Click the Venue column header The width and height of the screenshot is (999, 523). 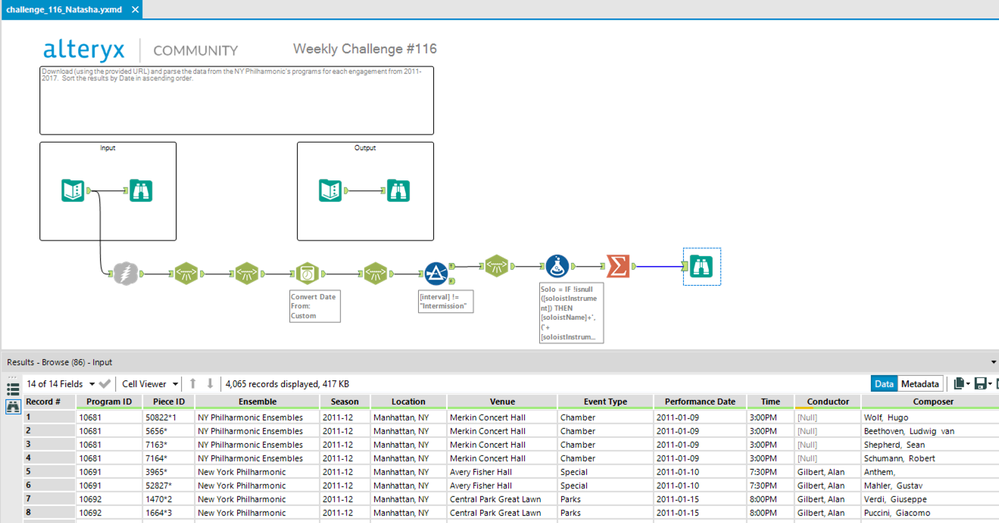click(x=502, y=401)
